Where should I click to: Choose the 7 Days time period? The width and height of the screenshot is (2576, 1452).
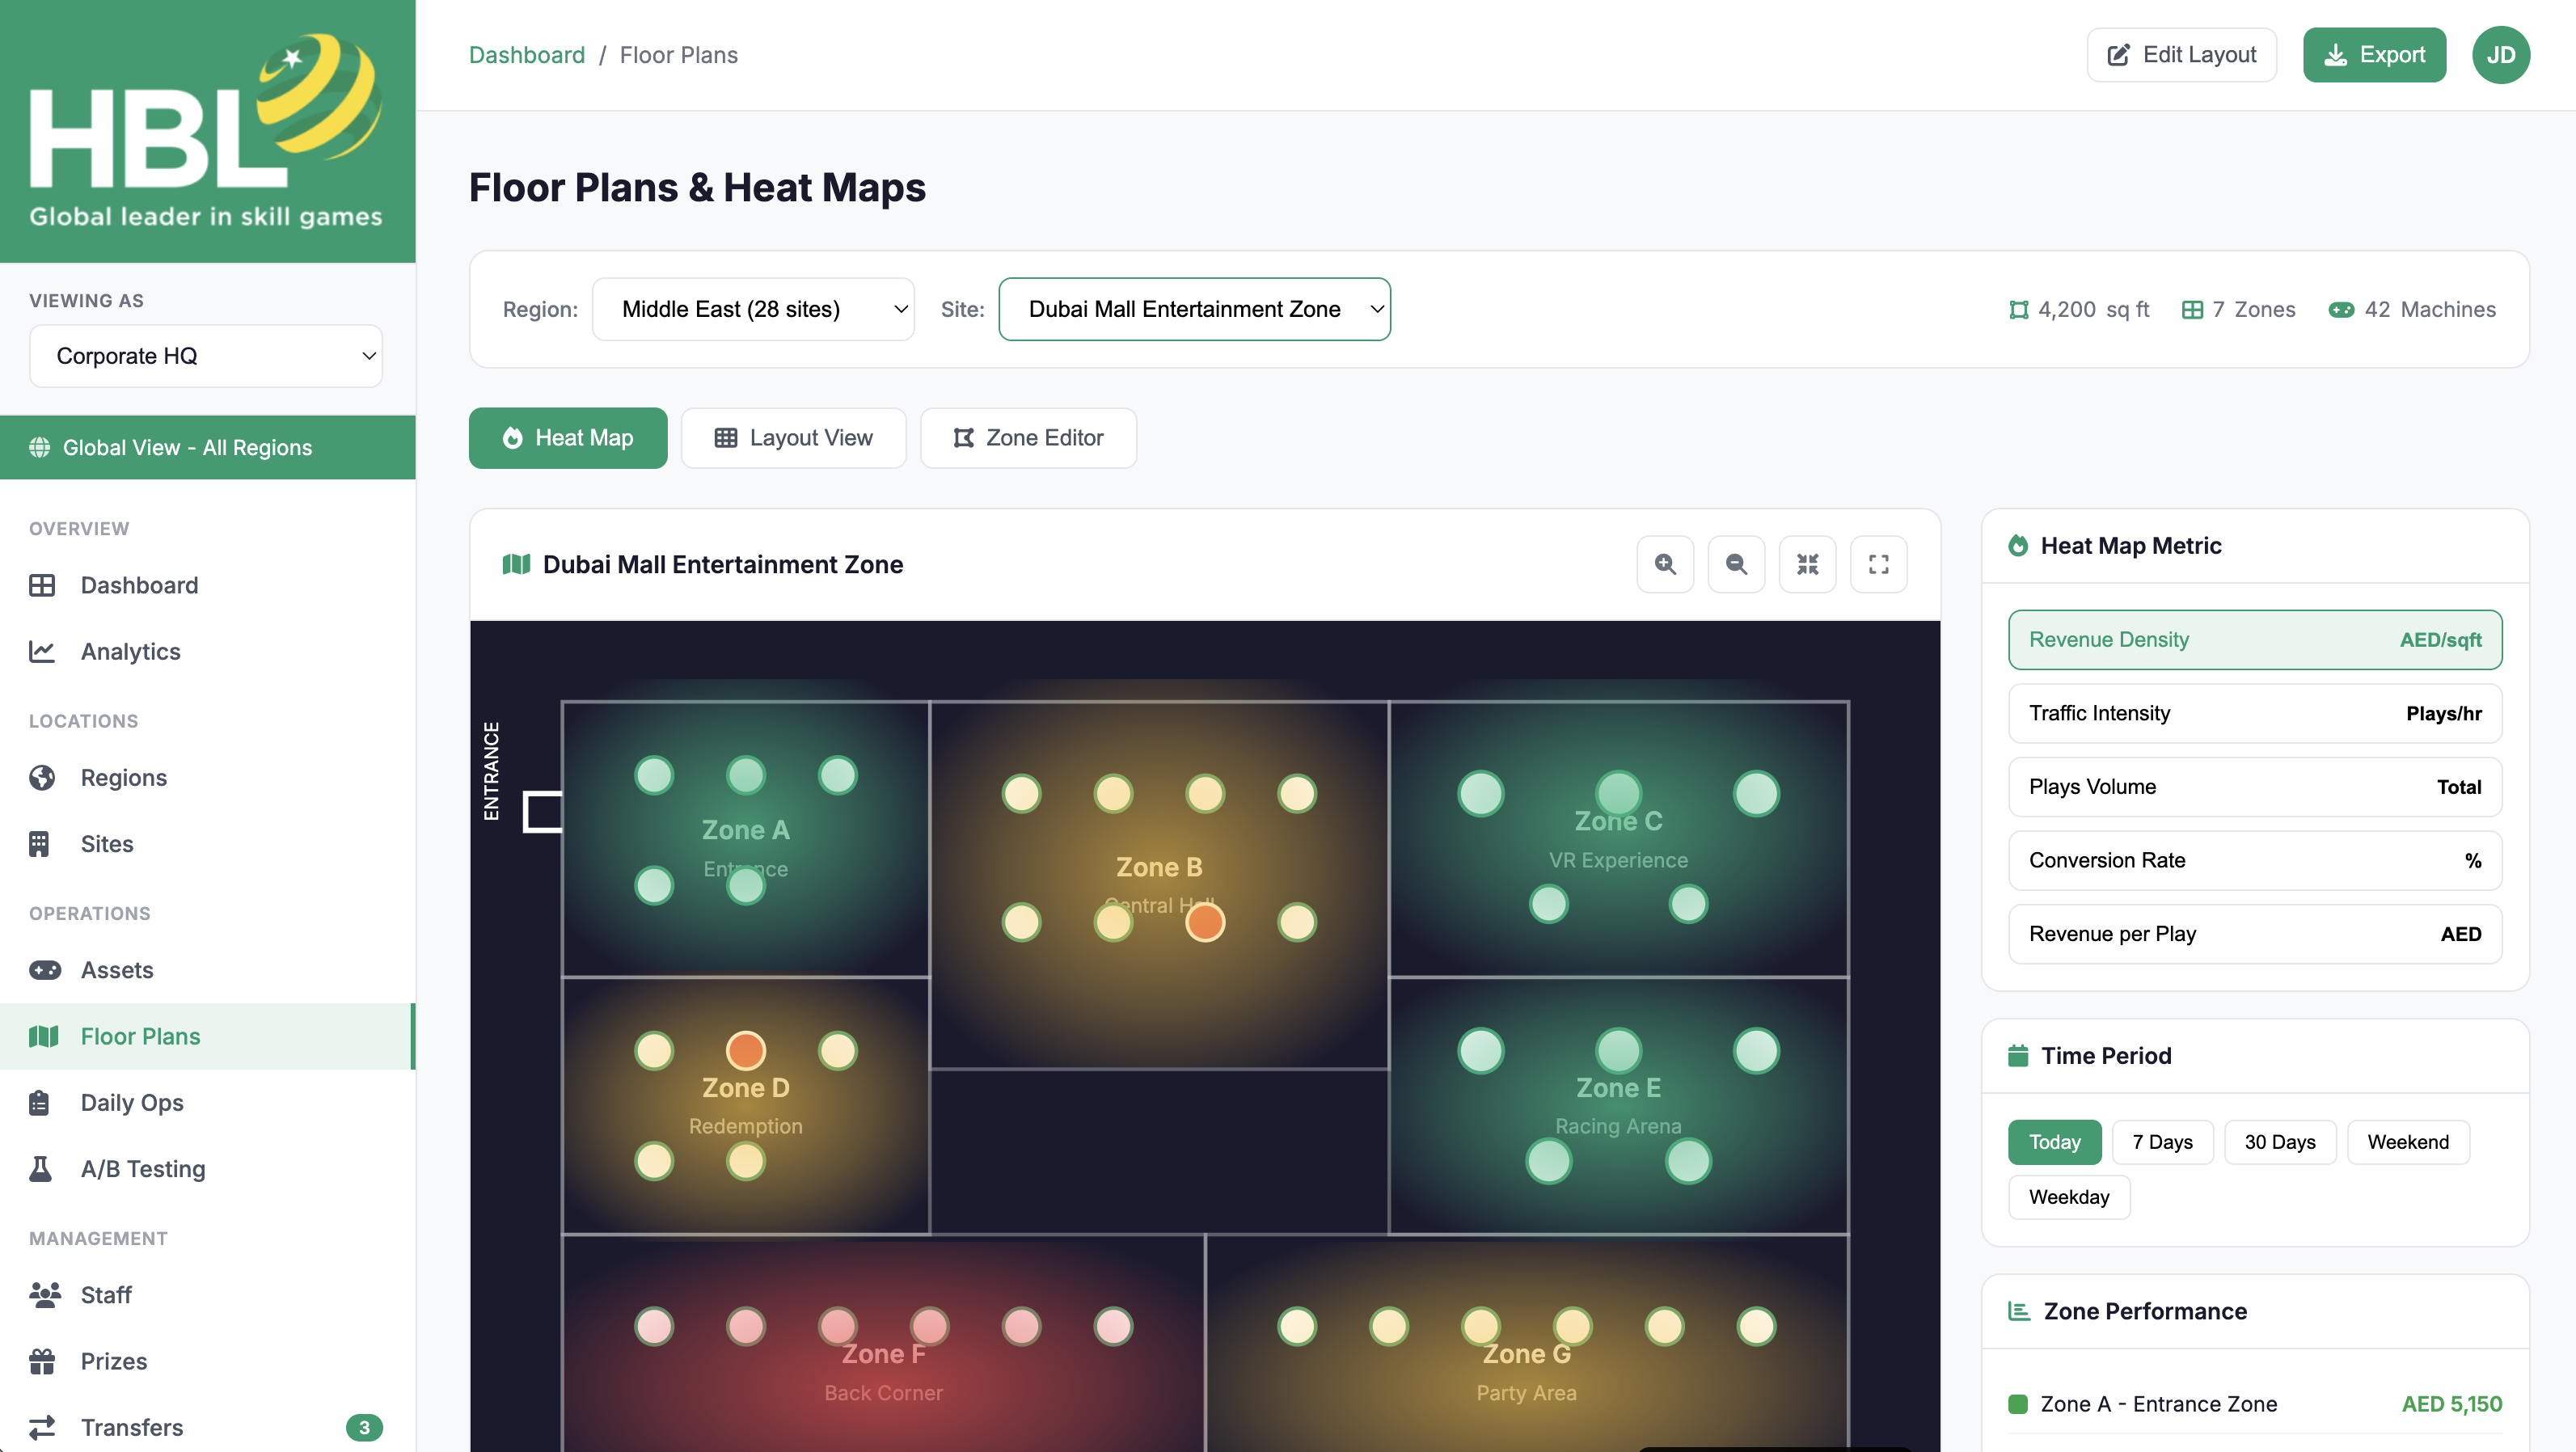tap(2162, 1142)
